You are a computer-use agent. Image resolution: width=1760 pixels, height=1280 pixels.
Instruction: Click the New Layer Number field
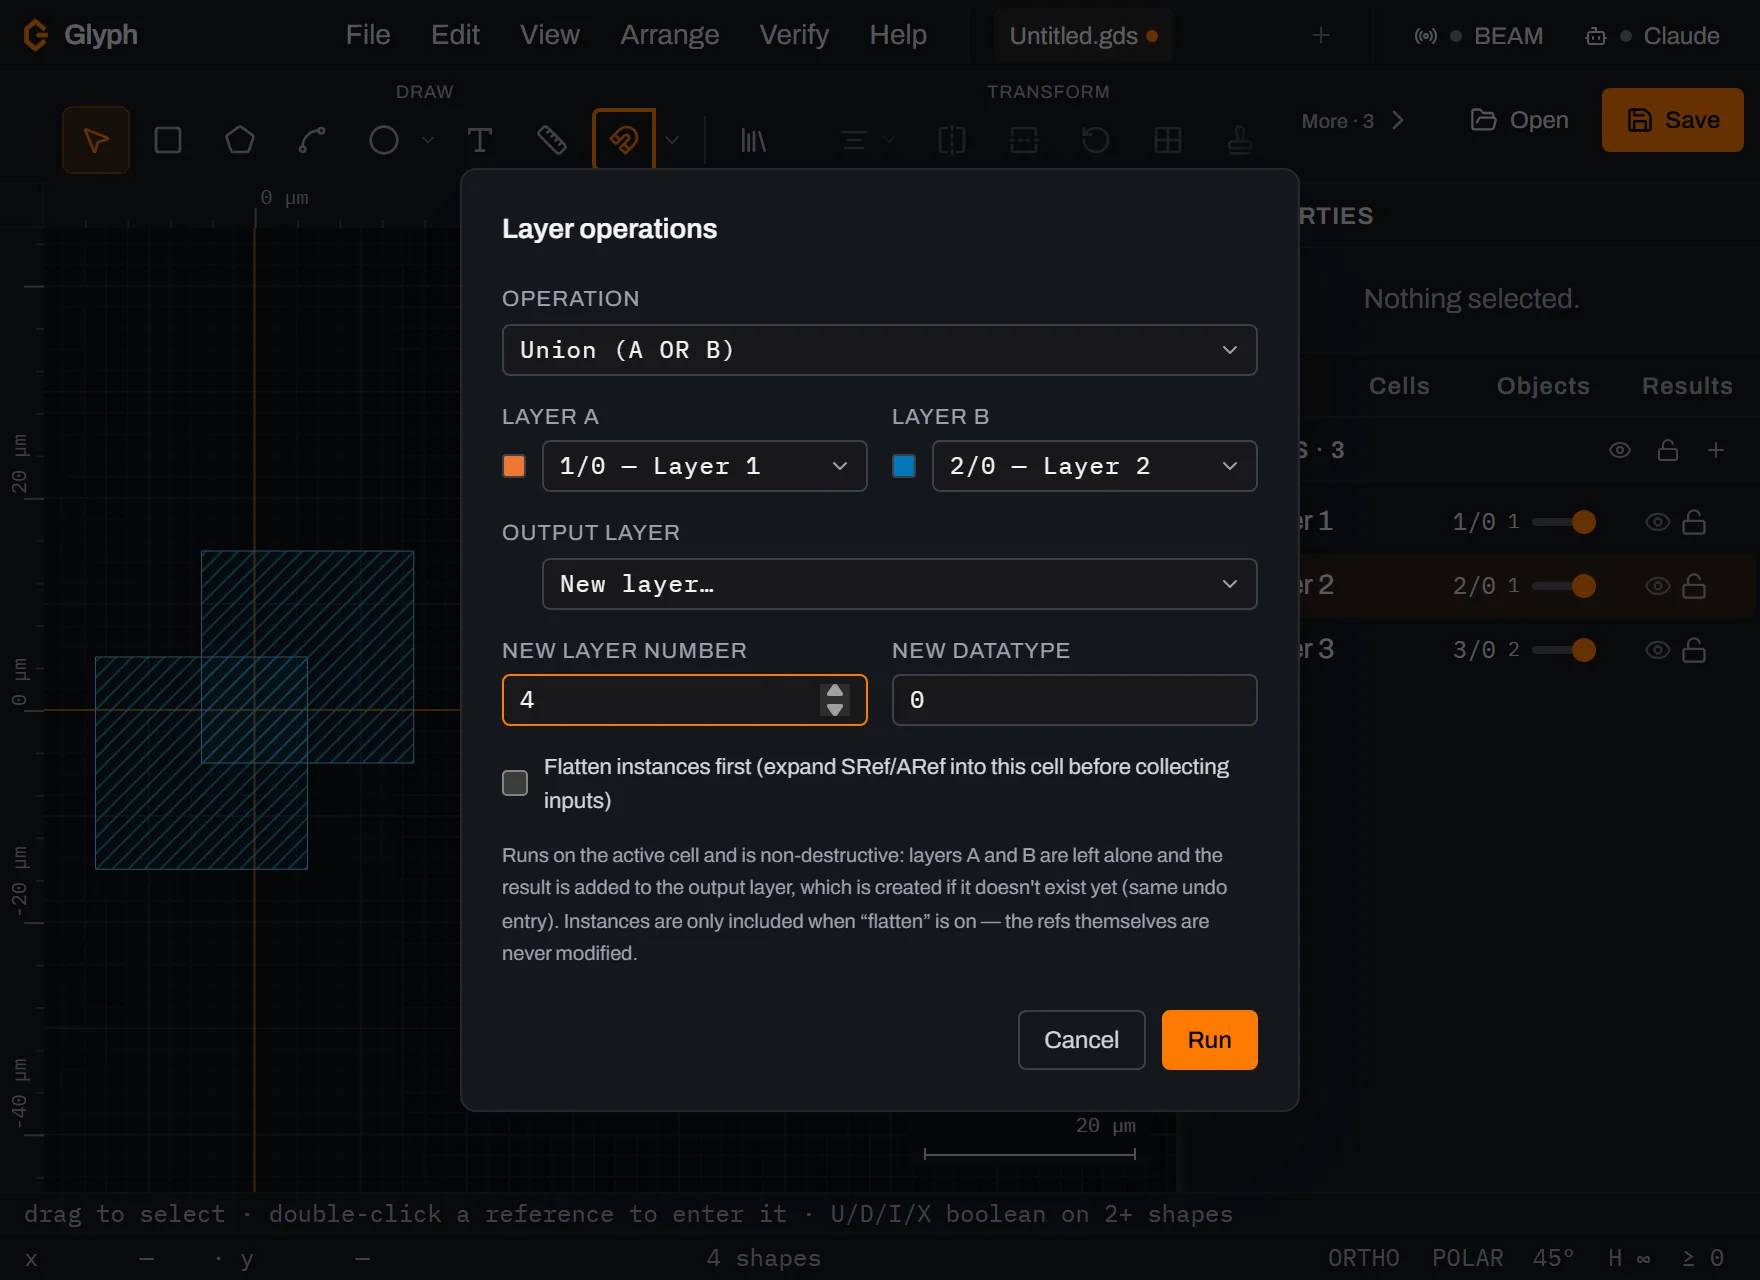[685, 700]
